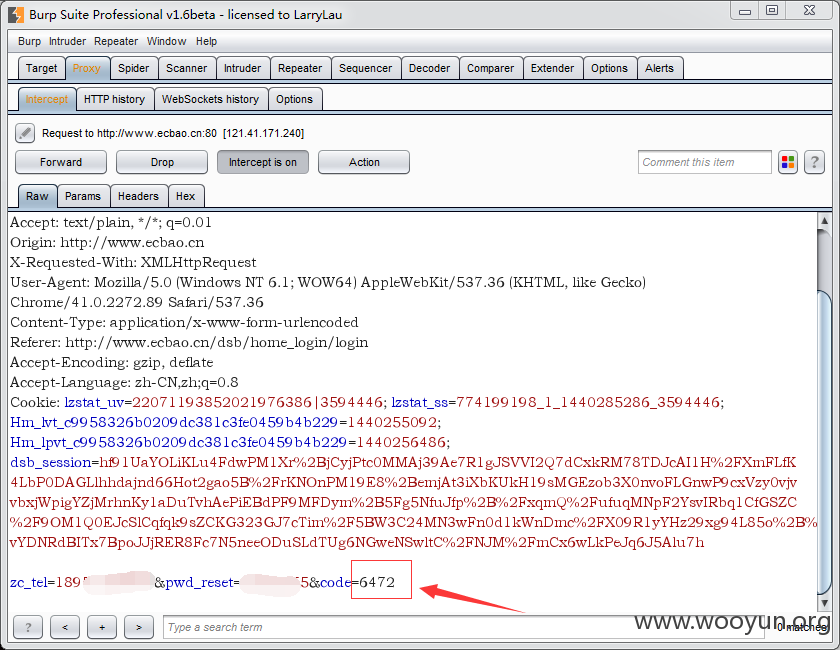Switch to the Headers view tab
840x650 pixels.
pos(138,196)
